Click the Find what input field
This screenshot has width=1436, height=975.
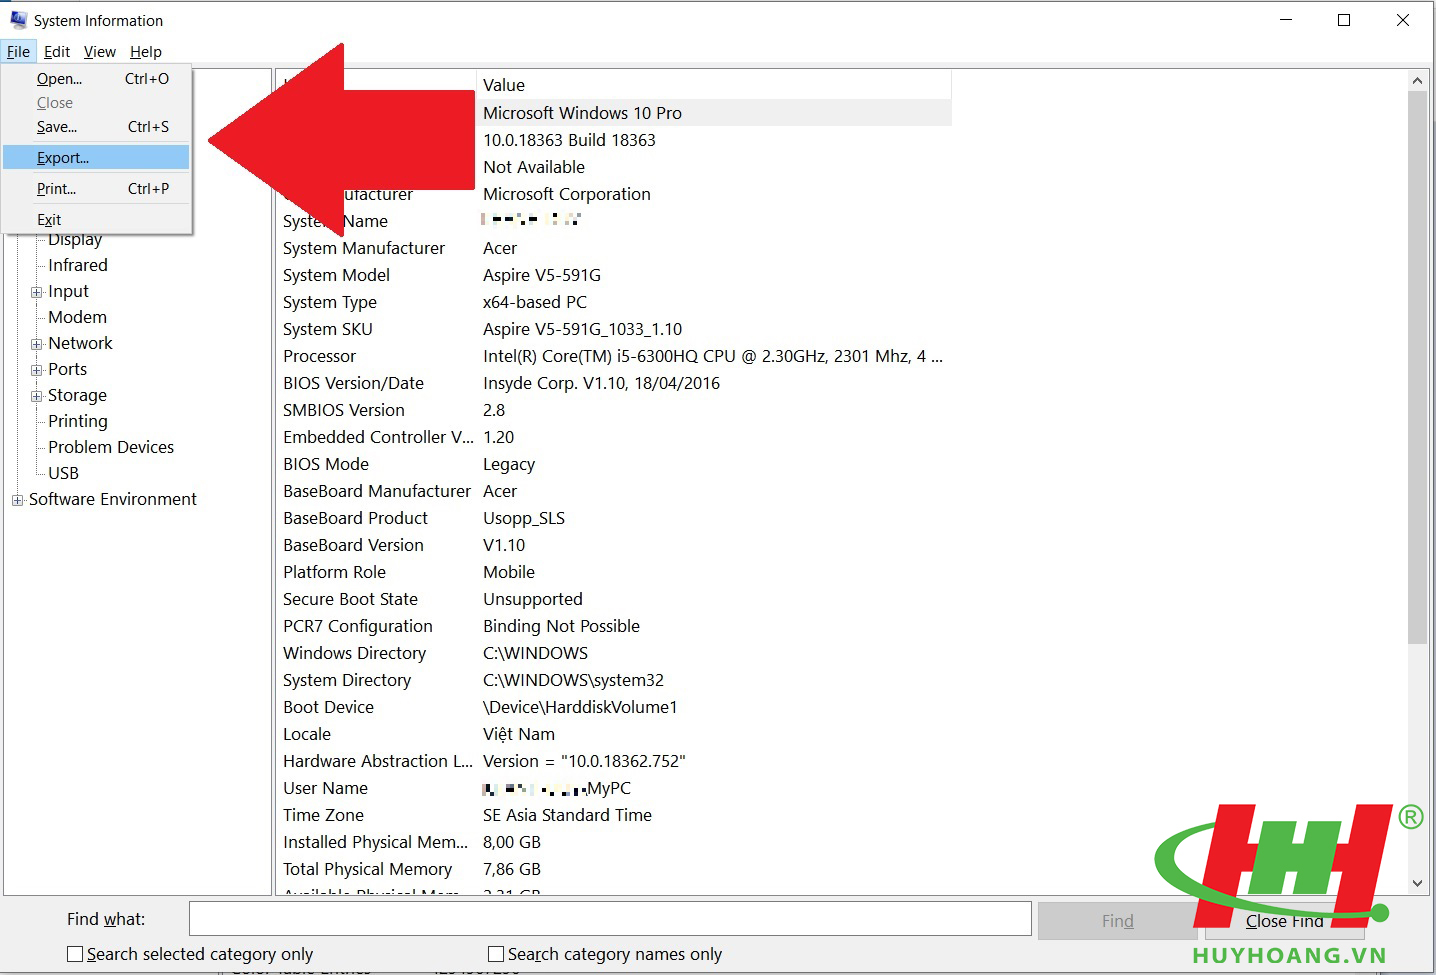coord(610,919)
